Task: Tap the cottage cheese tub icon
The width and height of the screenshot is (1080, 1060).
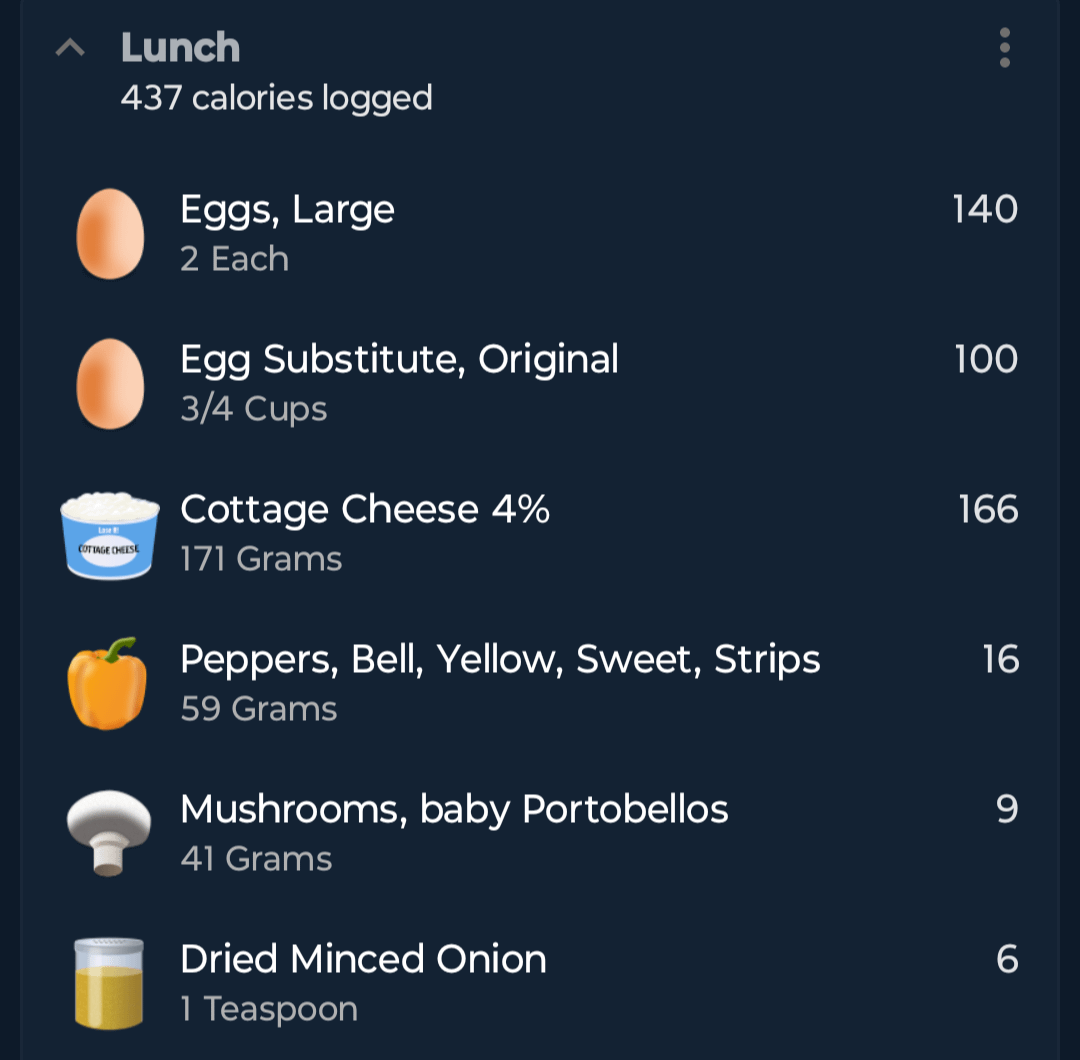Action: click(x=110, y=535)
